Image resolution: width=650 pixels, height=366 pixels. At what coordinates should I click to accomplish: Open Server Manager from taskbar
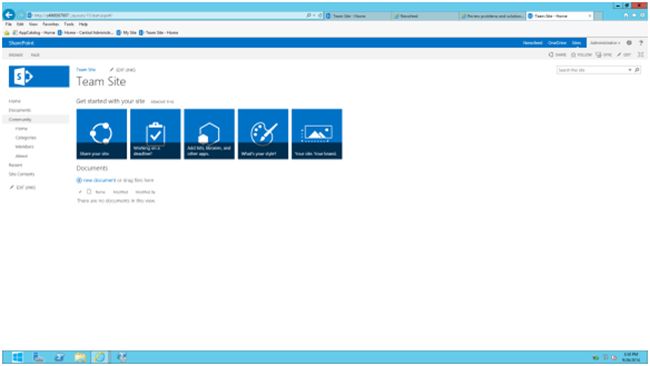pos(38,357)
